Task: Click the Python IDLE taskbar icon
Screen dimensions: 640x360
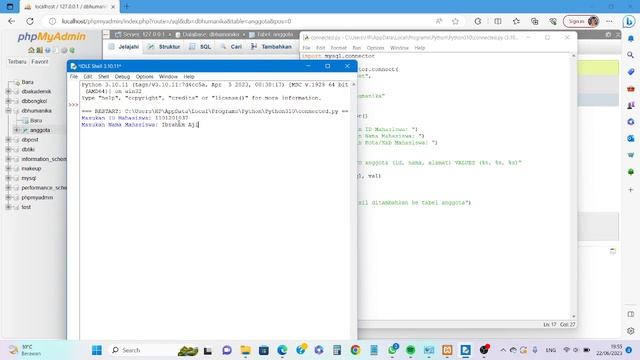Action: pyautogui.click(x=465, y=350)
